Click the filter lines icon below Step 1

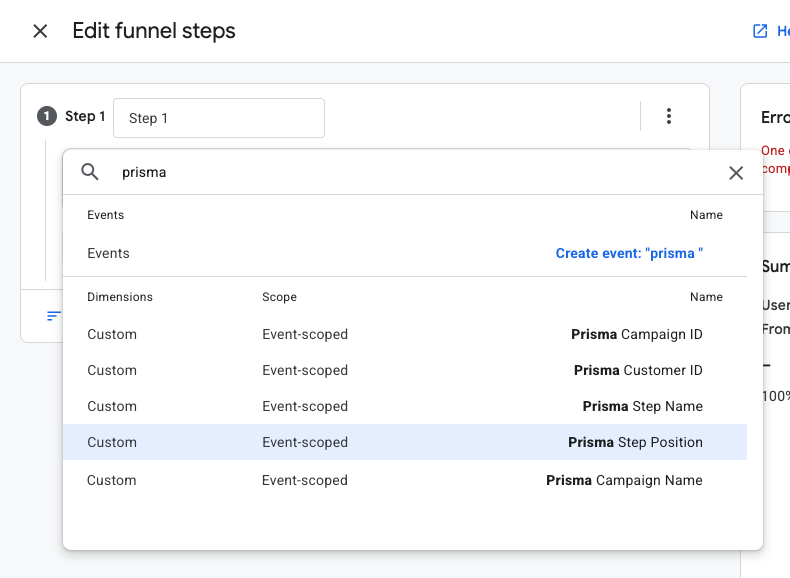53,316
